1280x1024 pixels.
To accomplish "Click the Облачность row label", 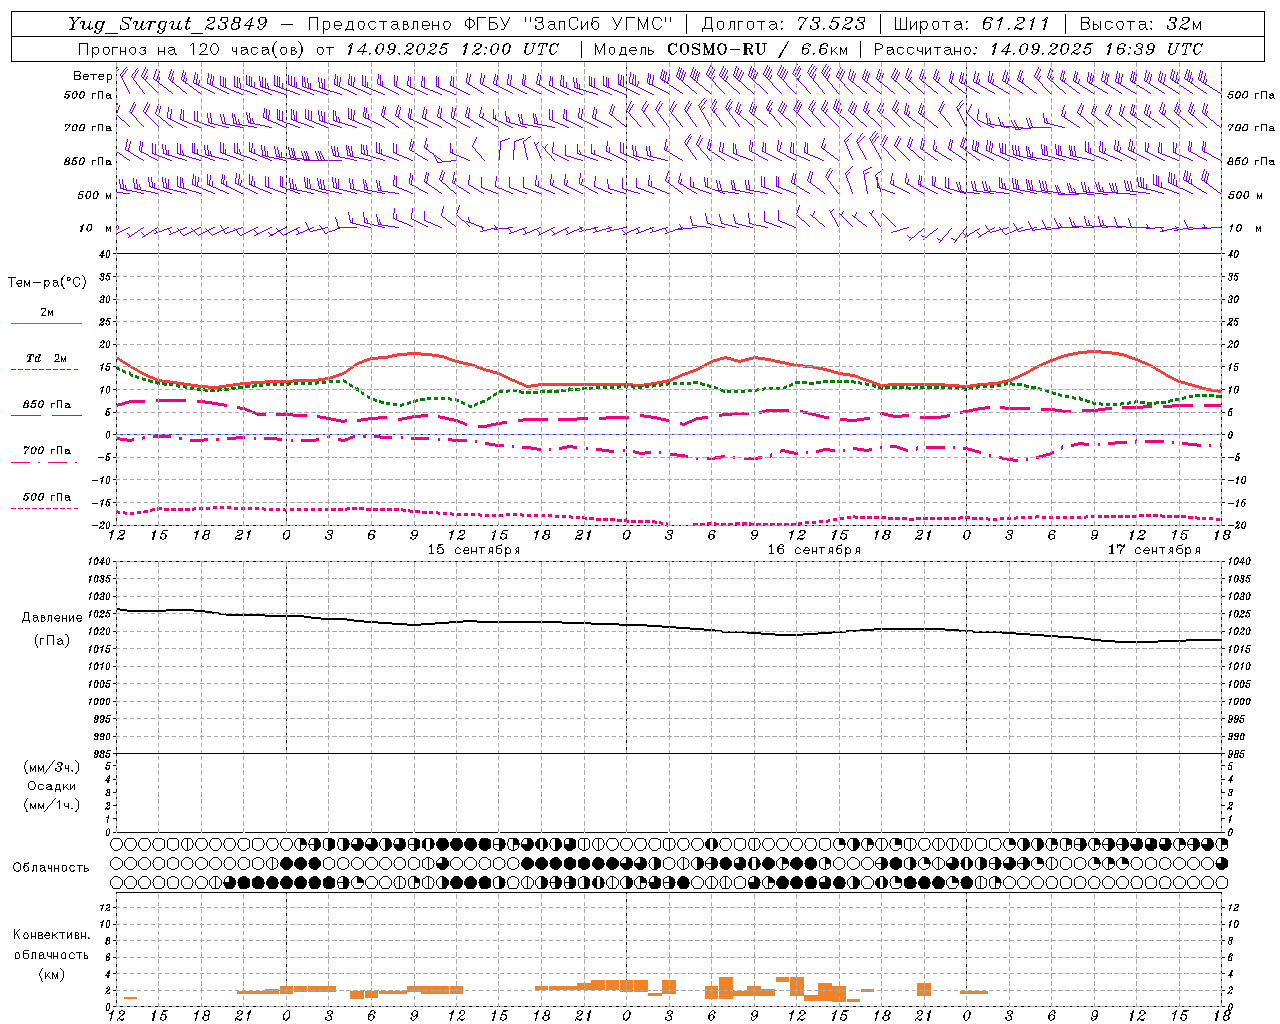I will tap(50, 867).
